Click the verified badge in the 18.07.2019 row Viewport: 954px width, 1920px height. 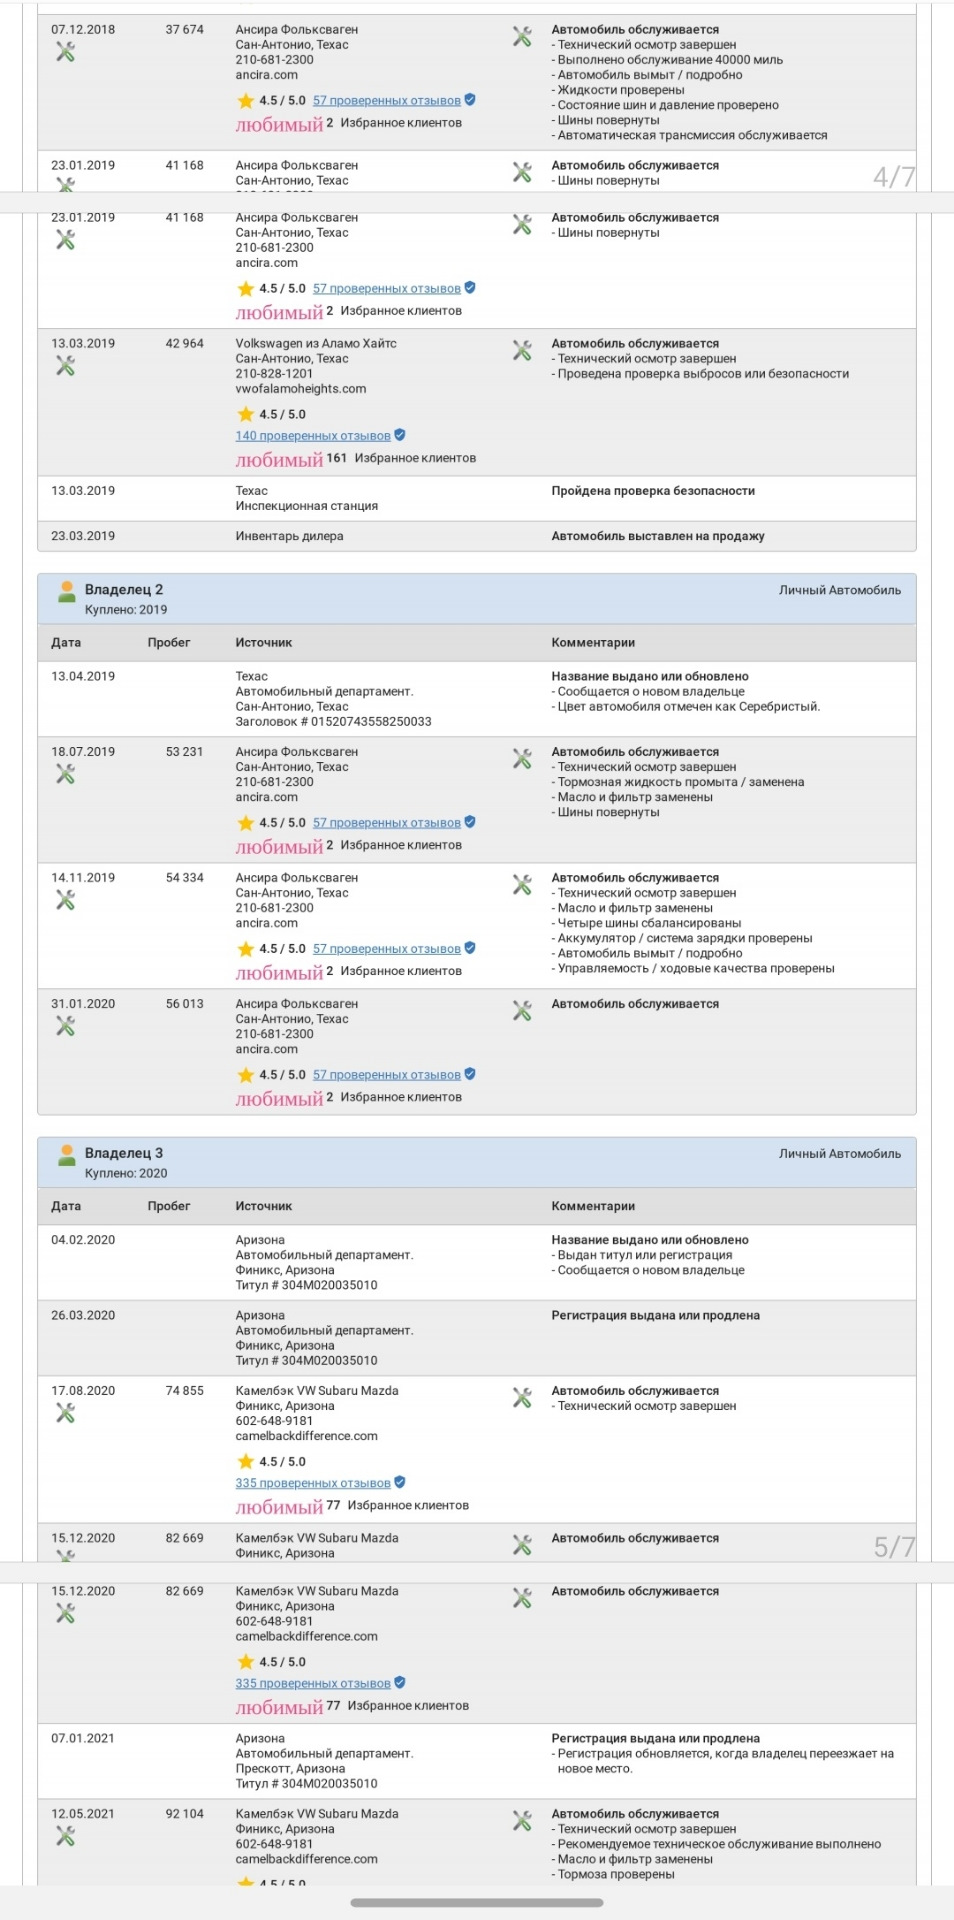[x=470, y=822]
